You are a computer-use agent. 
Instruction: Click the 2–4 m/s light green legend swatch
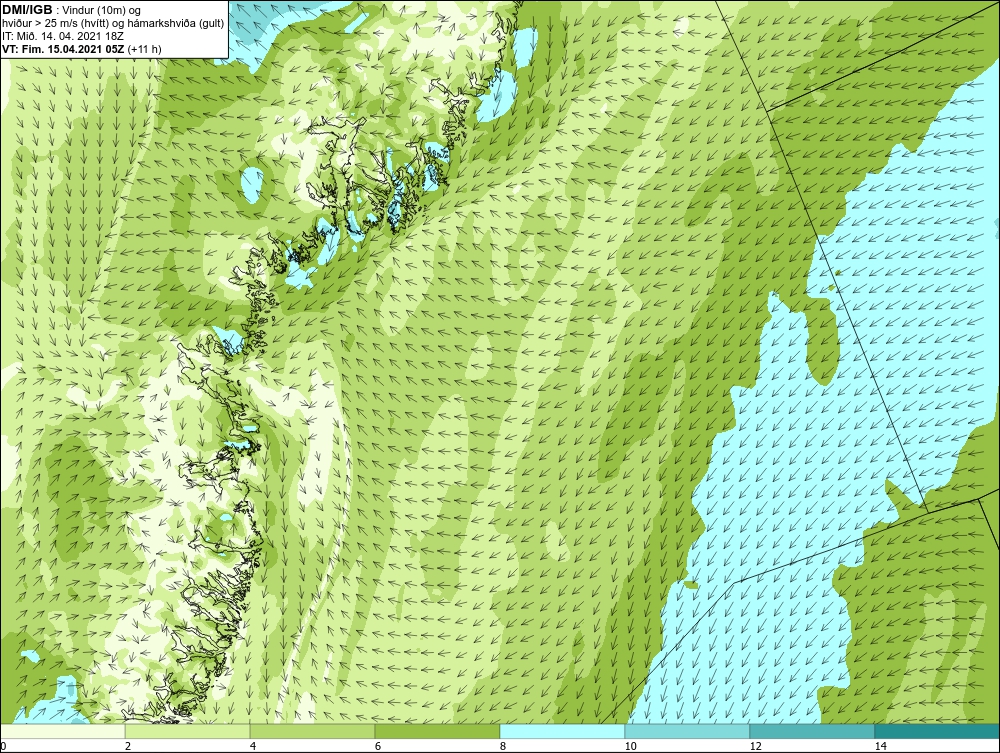click(188, 731)
